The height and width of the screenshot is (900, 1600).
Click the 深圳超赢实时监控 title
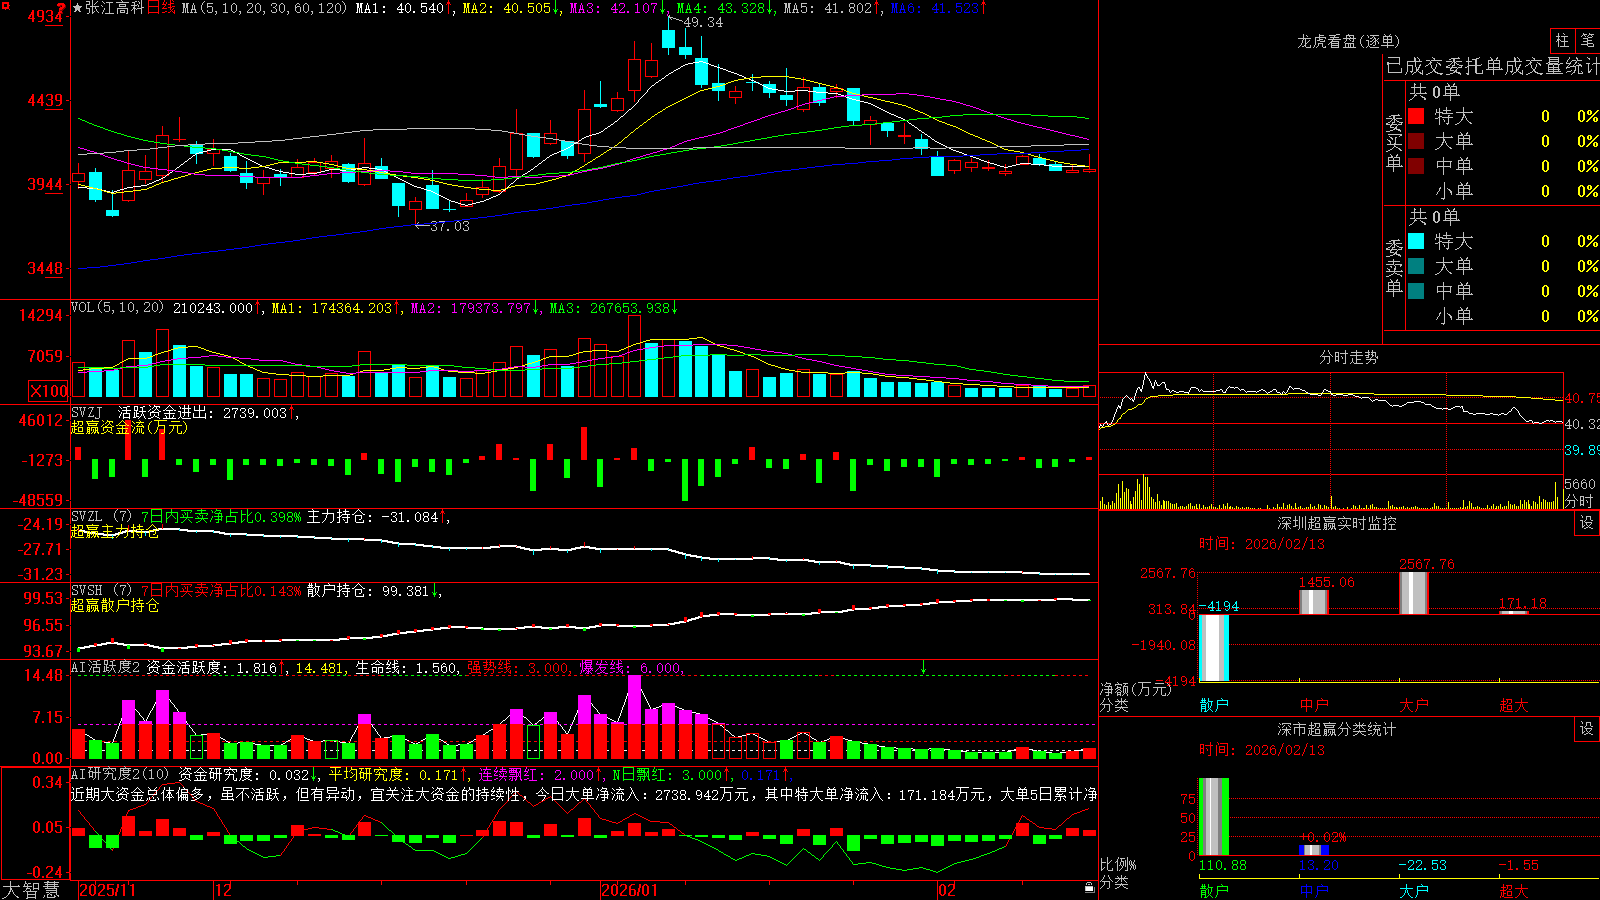pyautogui.click(x=1337, y=523)
